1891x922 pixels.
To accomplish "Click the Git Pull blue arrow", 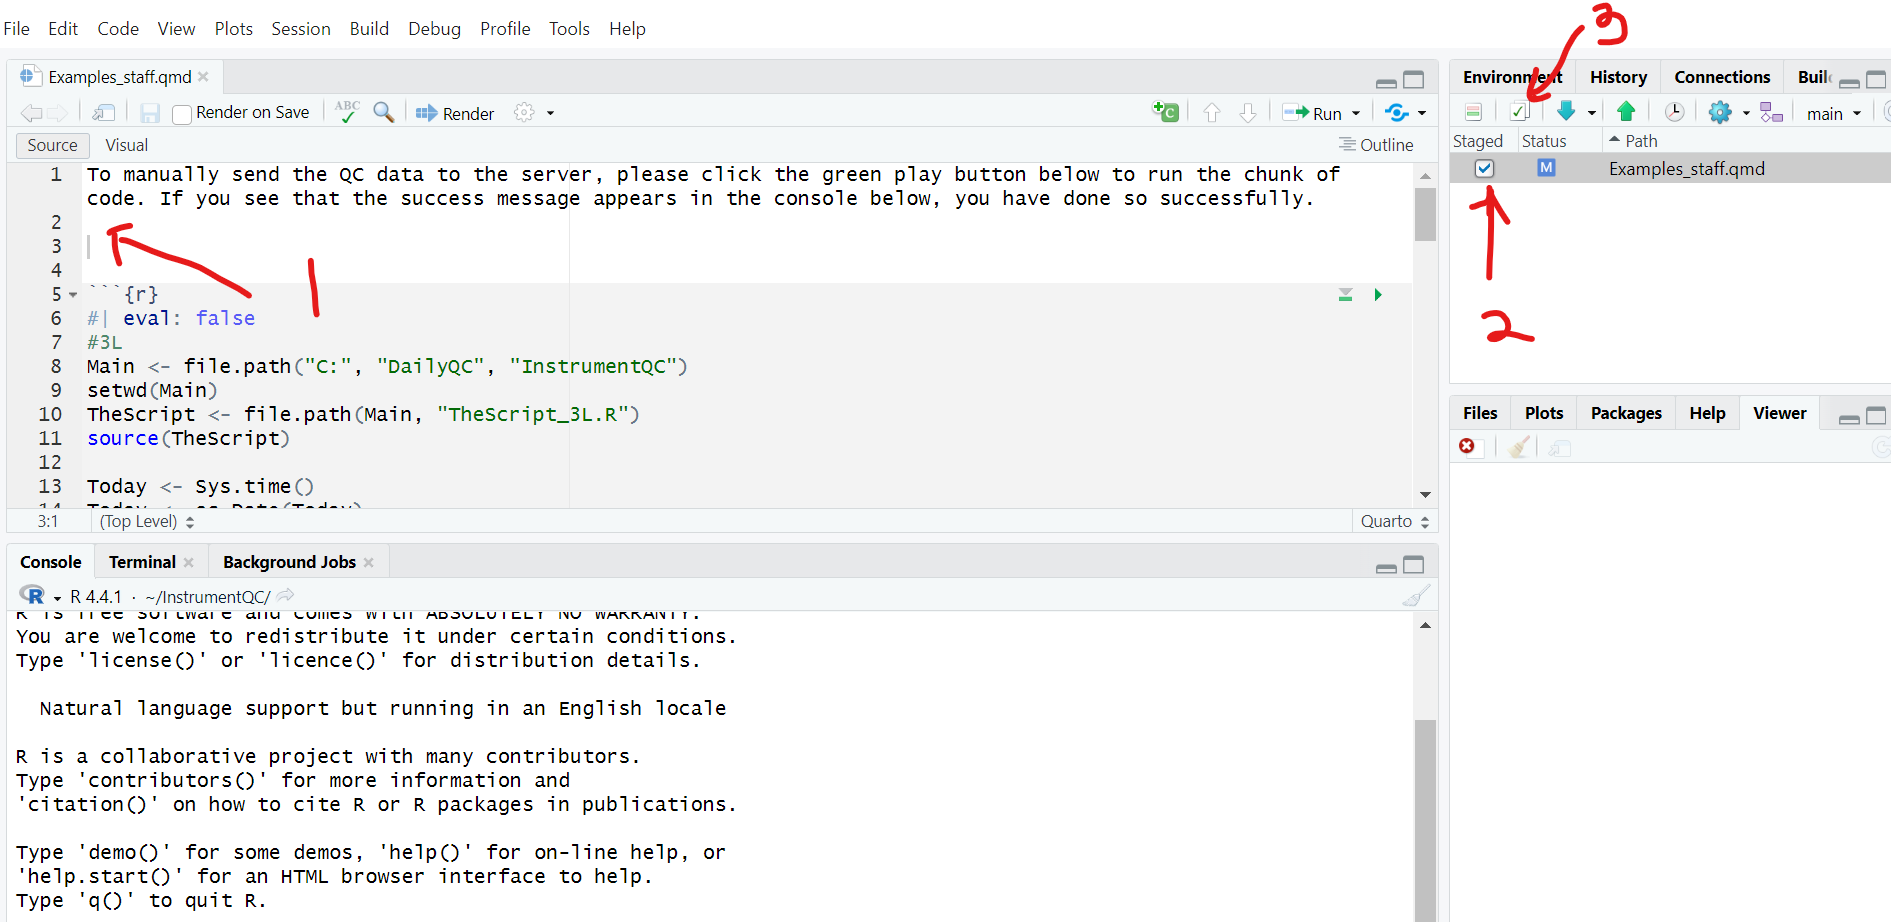I will click(1566, 112).
